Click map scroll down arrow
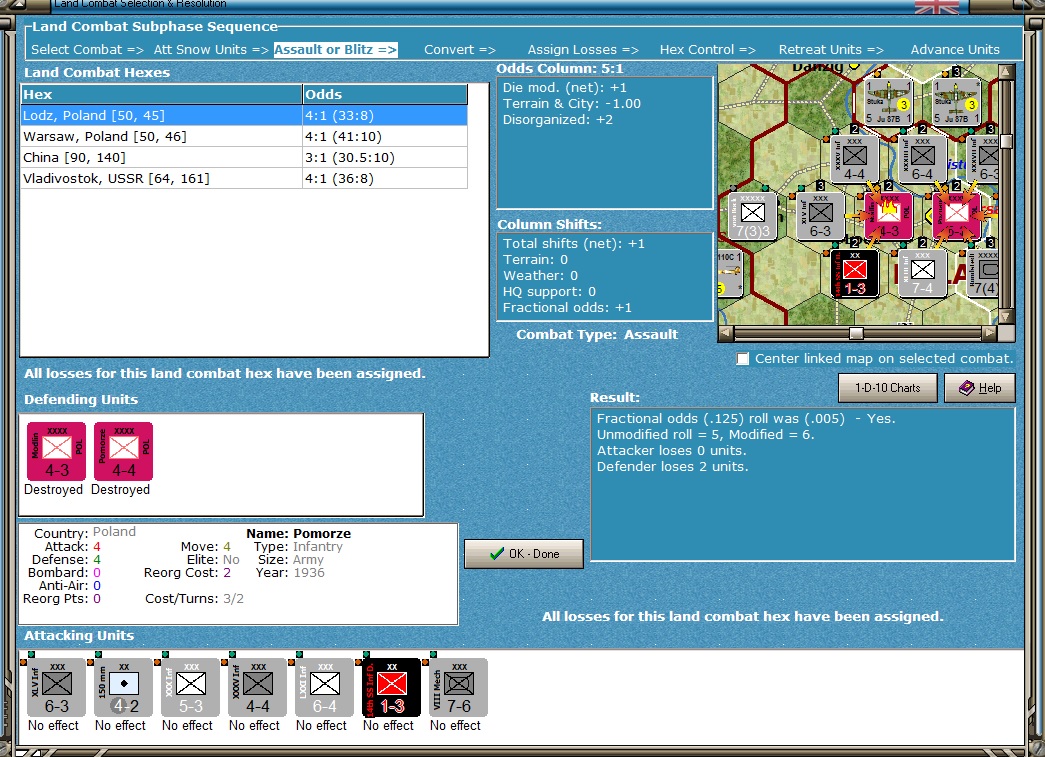The image size is (1045, 757). coord(1006,316)
